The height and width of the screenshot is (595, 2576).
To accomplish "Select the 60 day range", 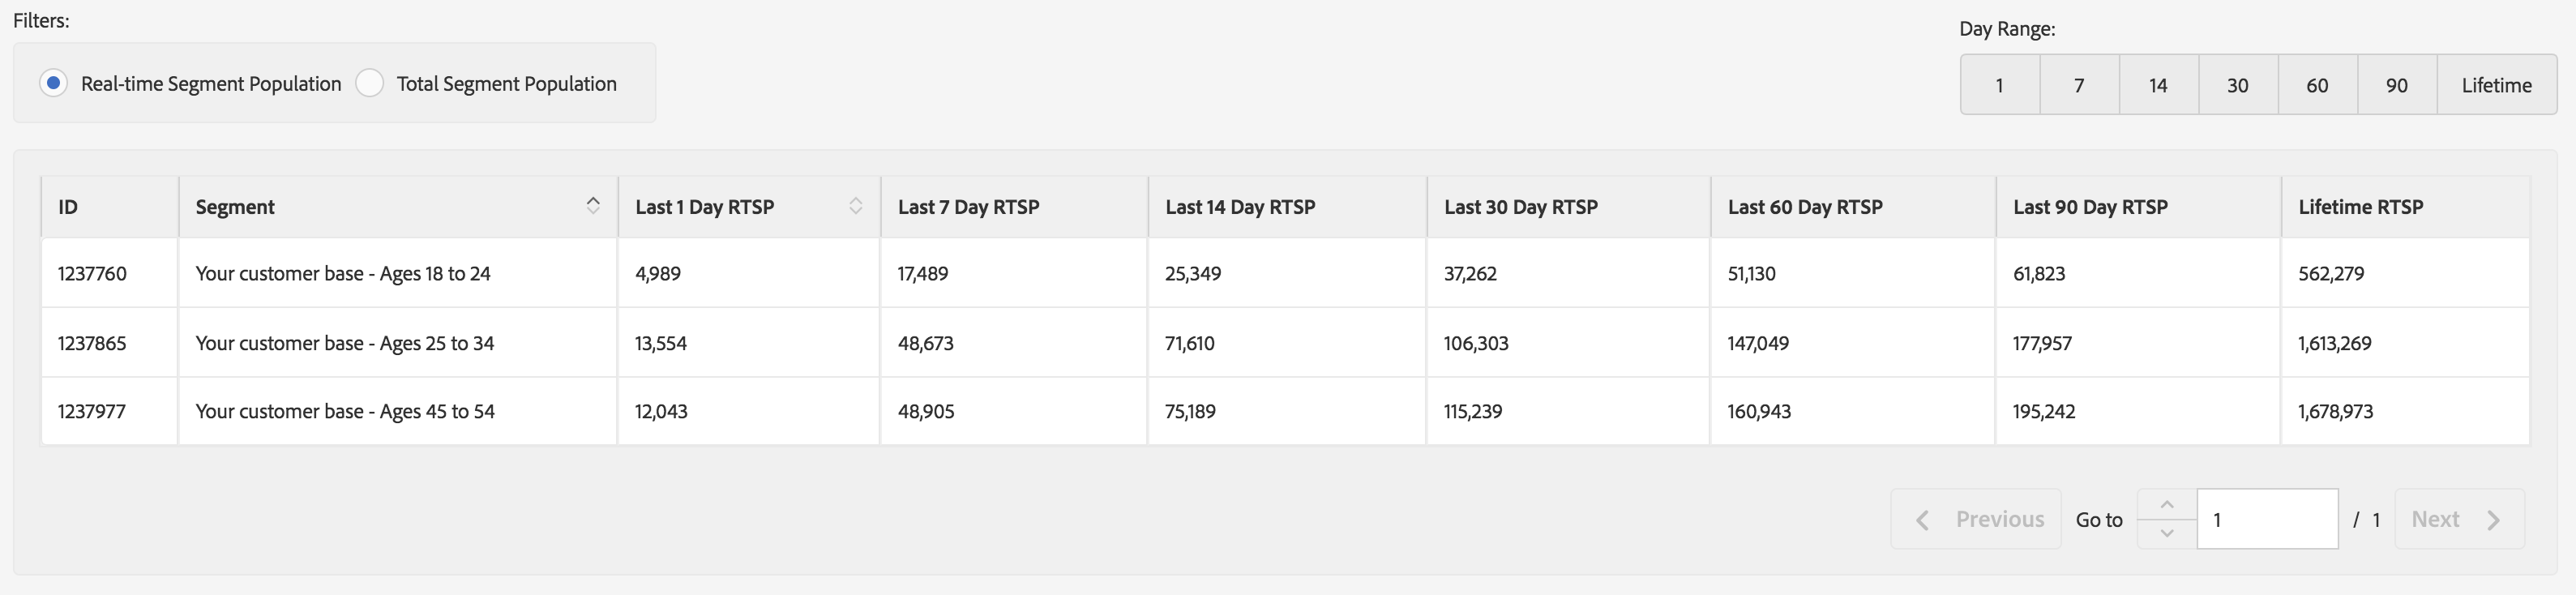I will [x=2317, y=85].
